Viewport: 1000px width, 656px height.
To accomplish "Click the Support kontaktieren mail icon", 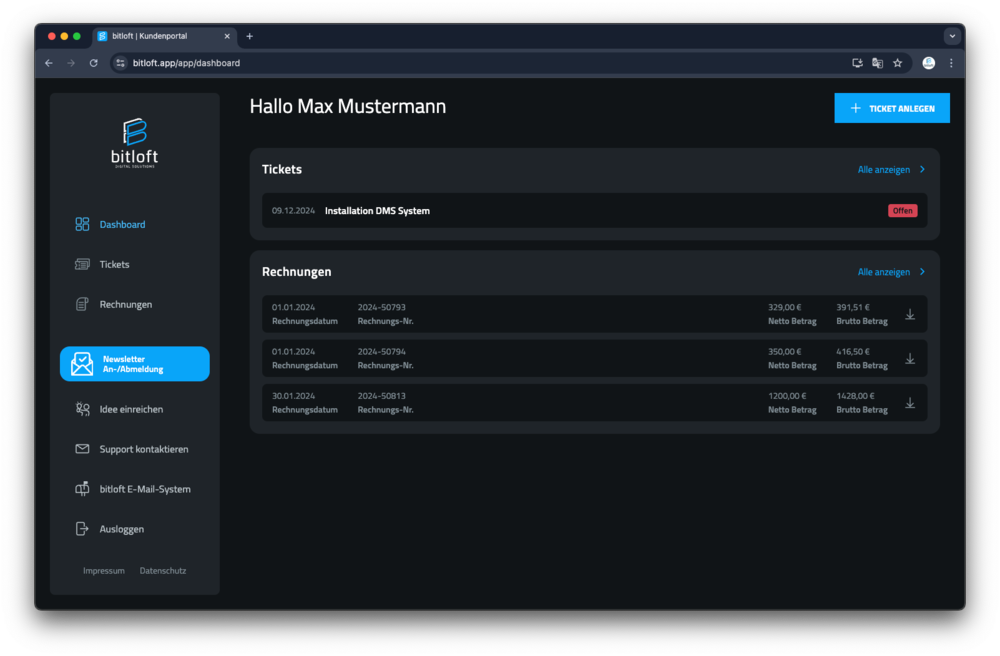I will (x=82, y=449).
